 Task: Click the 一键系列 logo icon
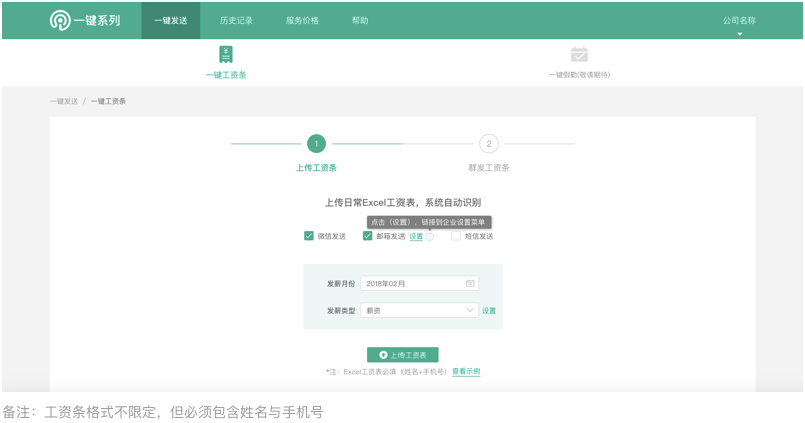[x=60, y=20]
